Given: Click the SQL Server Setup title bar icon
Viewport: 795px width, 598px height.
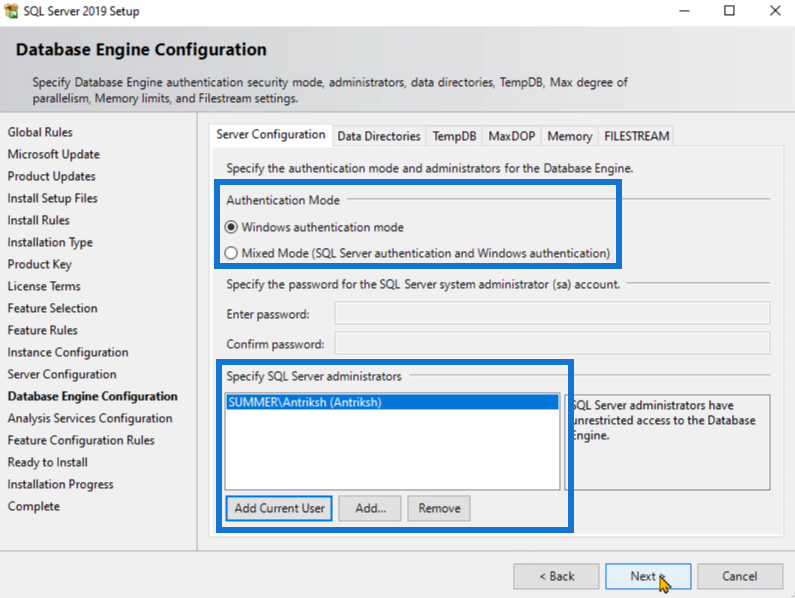Looking at the screenshot, I should (11, 11).
